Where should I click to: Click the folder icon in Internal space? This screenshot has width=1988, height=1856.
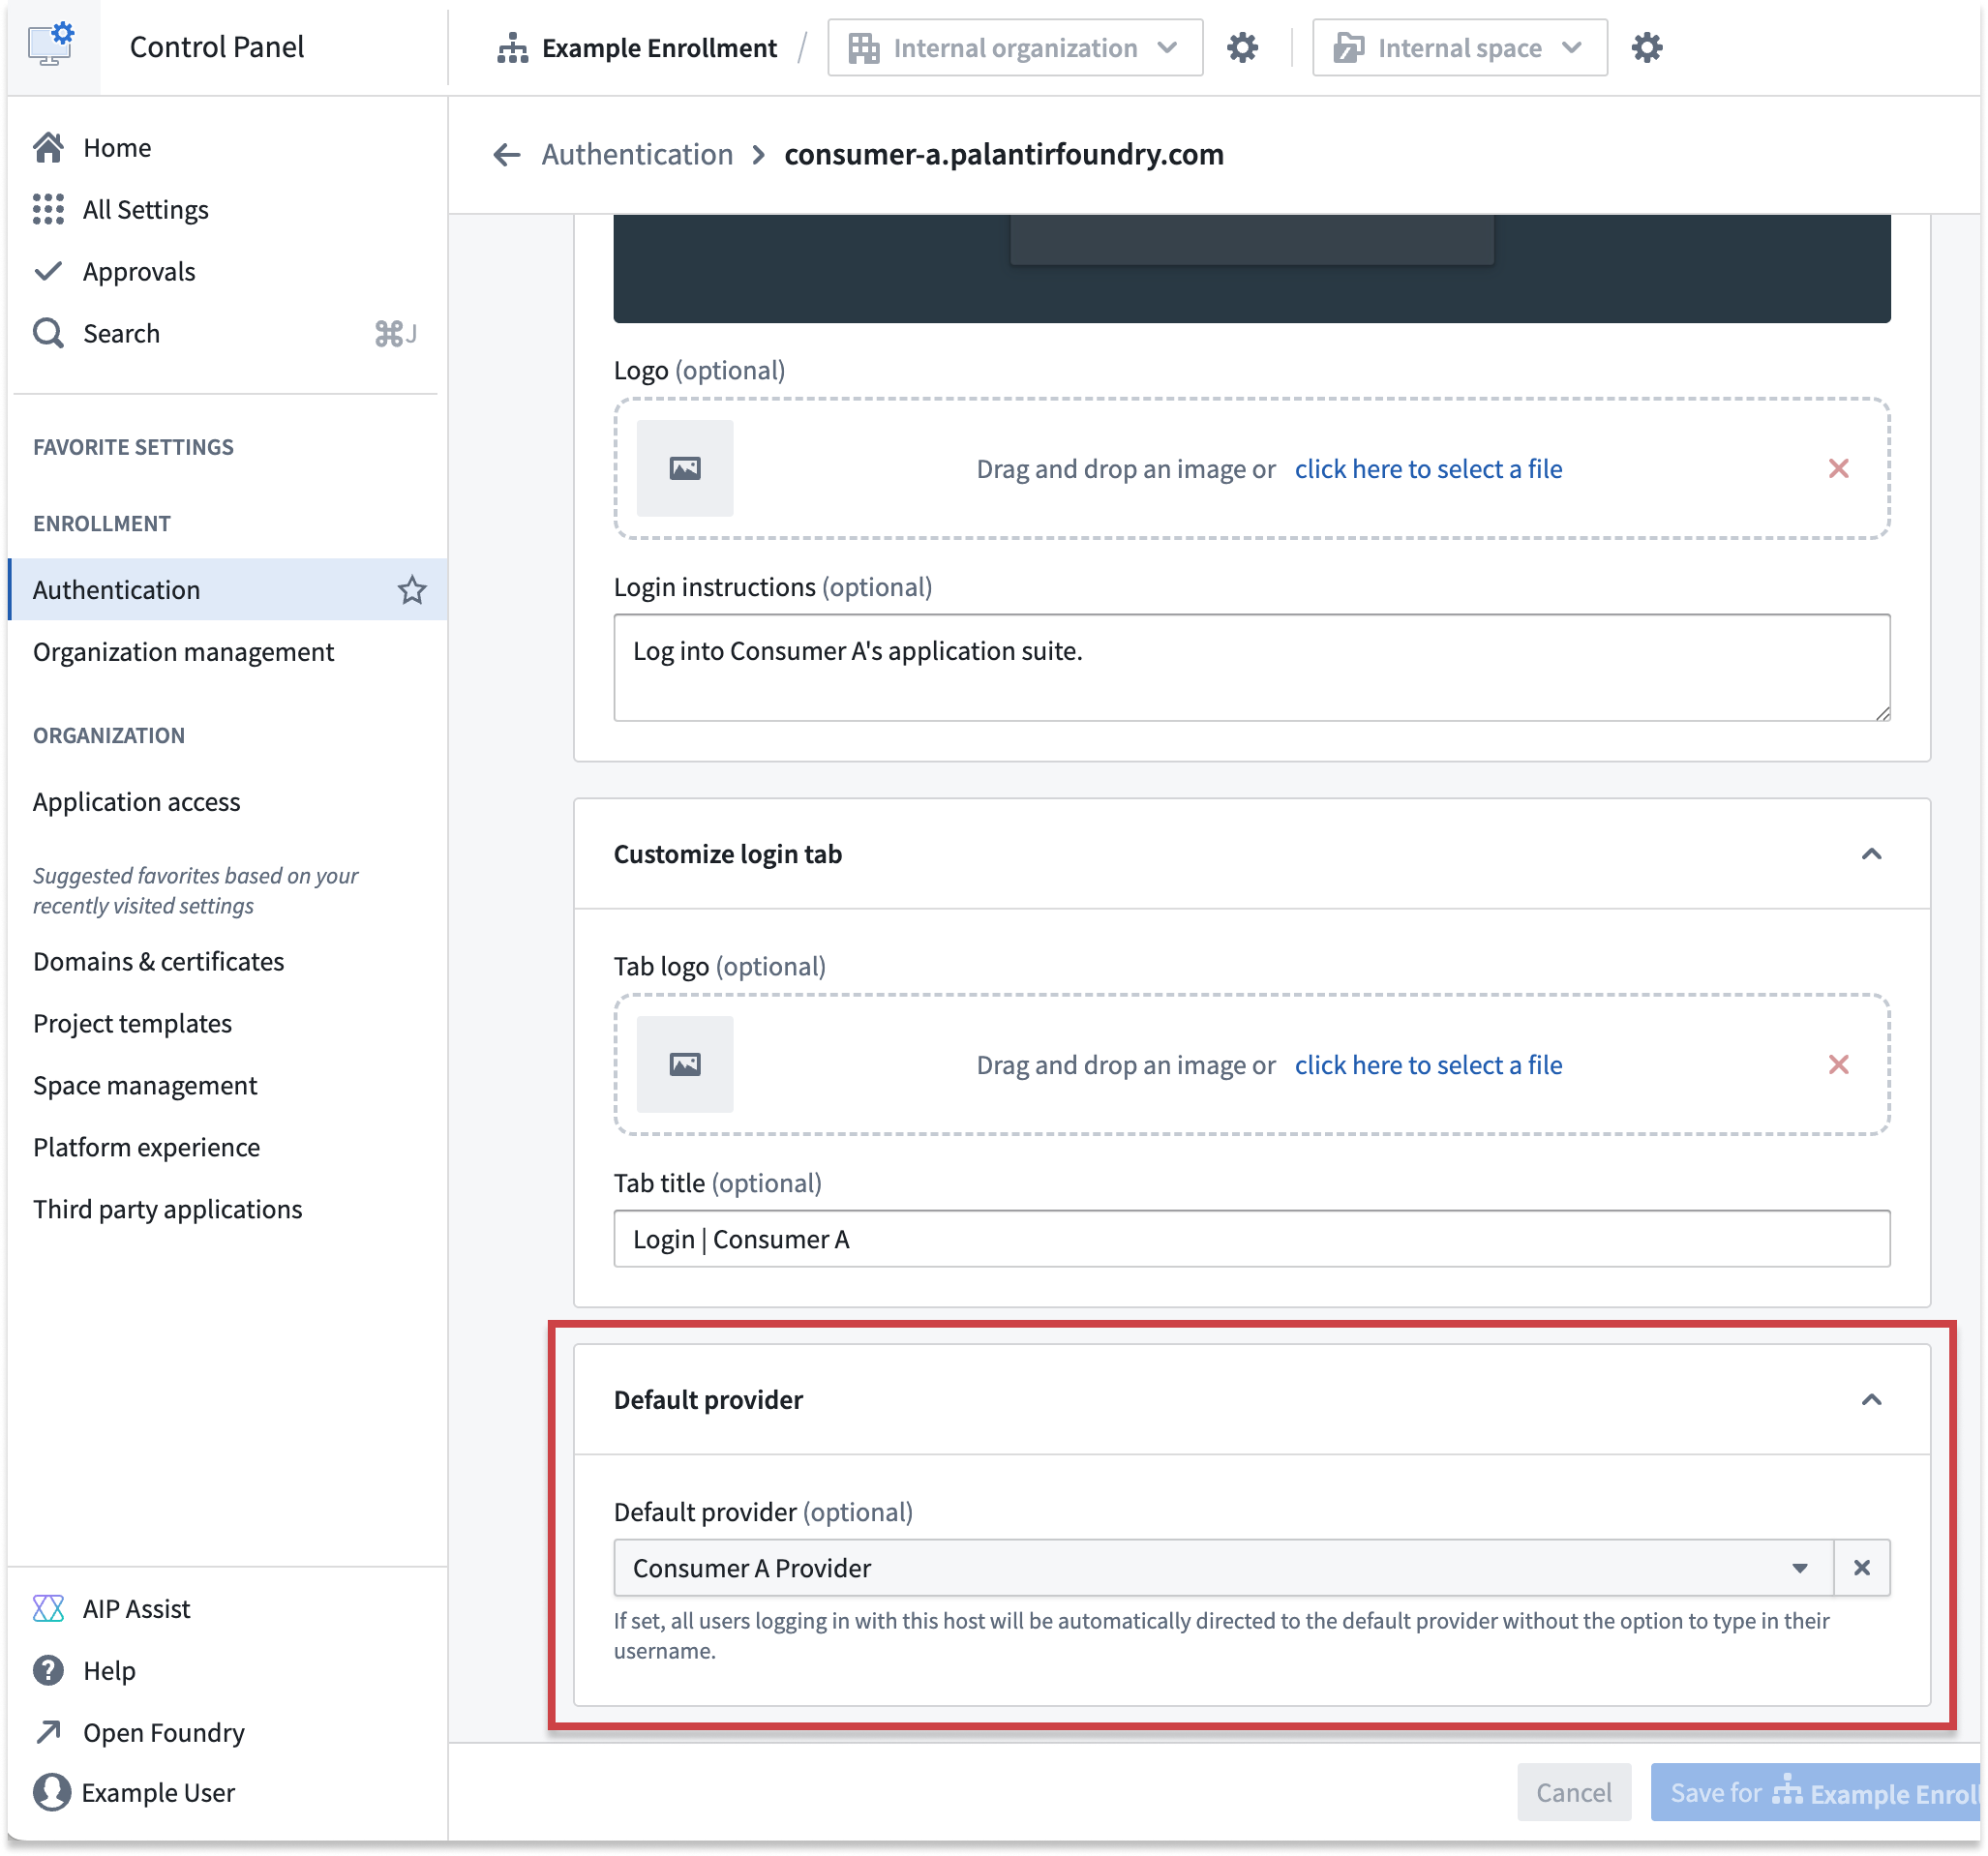[x=1349, y=48]
